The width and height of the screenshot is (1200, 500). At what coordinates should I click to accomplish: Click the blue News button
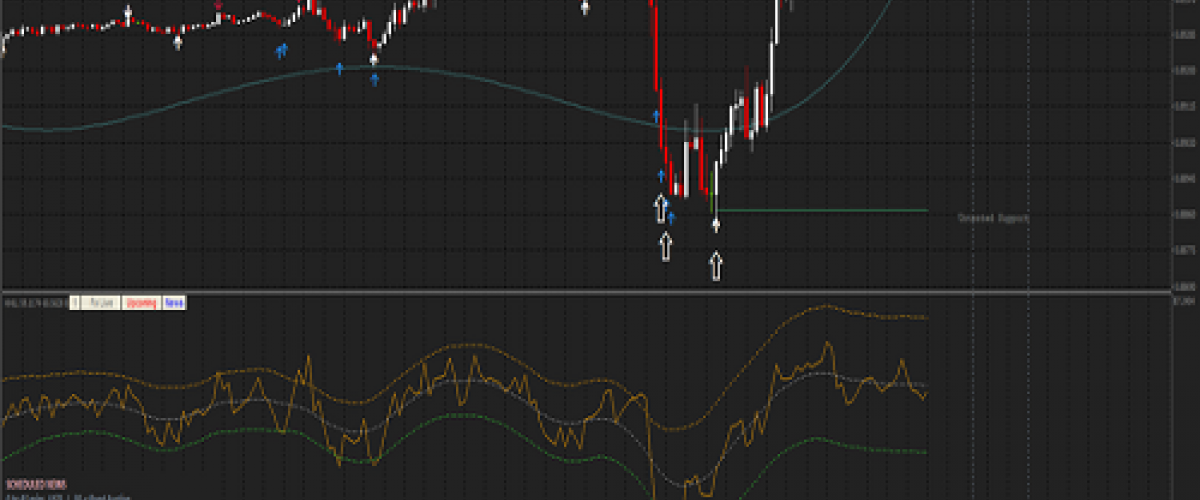click(174, 302)
